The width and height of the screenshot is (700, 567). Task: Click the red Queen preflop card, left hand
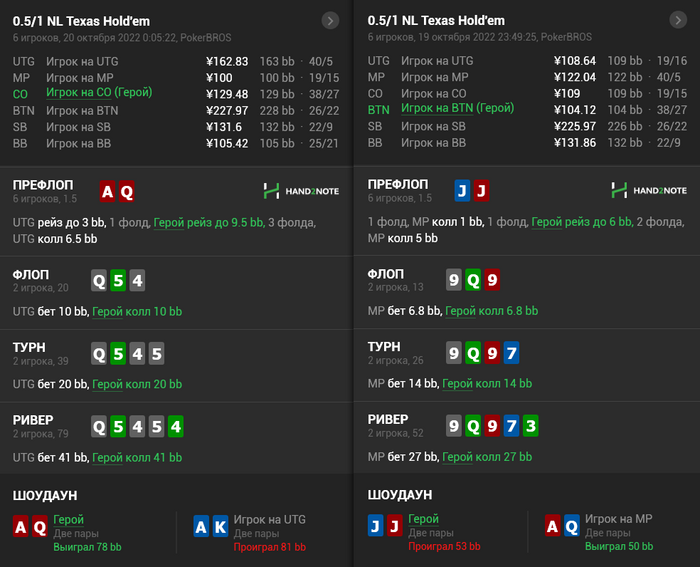coord(127,192)
